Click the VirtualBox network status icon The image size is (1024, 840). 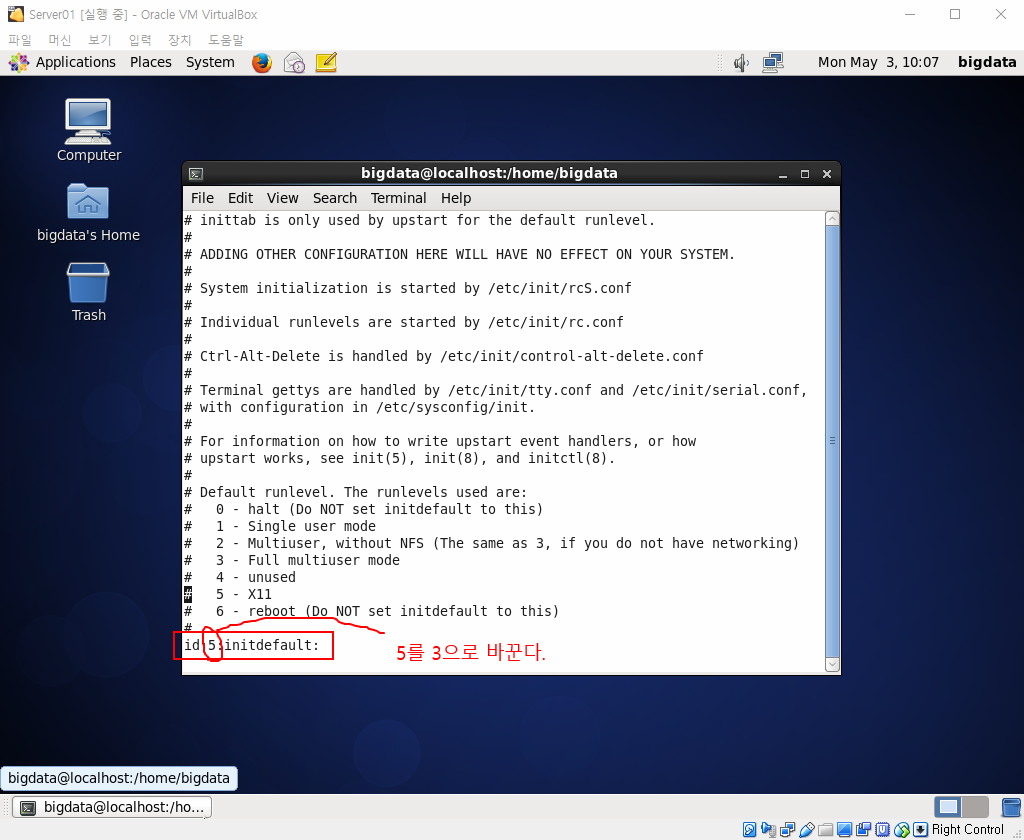pos(788,830)
